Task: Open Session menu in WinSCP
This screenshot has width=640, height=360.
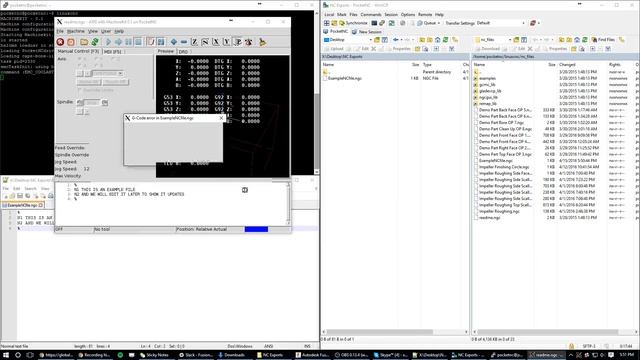Action: coord(391,14)
